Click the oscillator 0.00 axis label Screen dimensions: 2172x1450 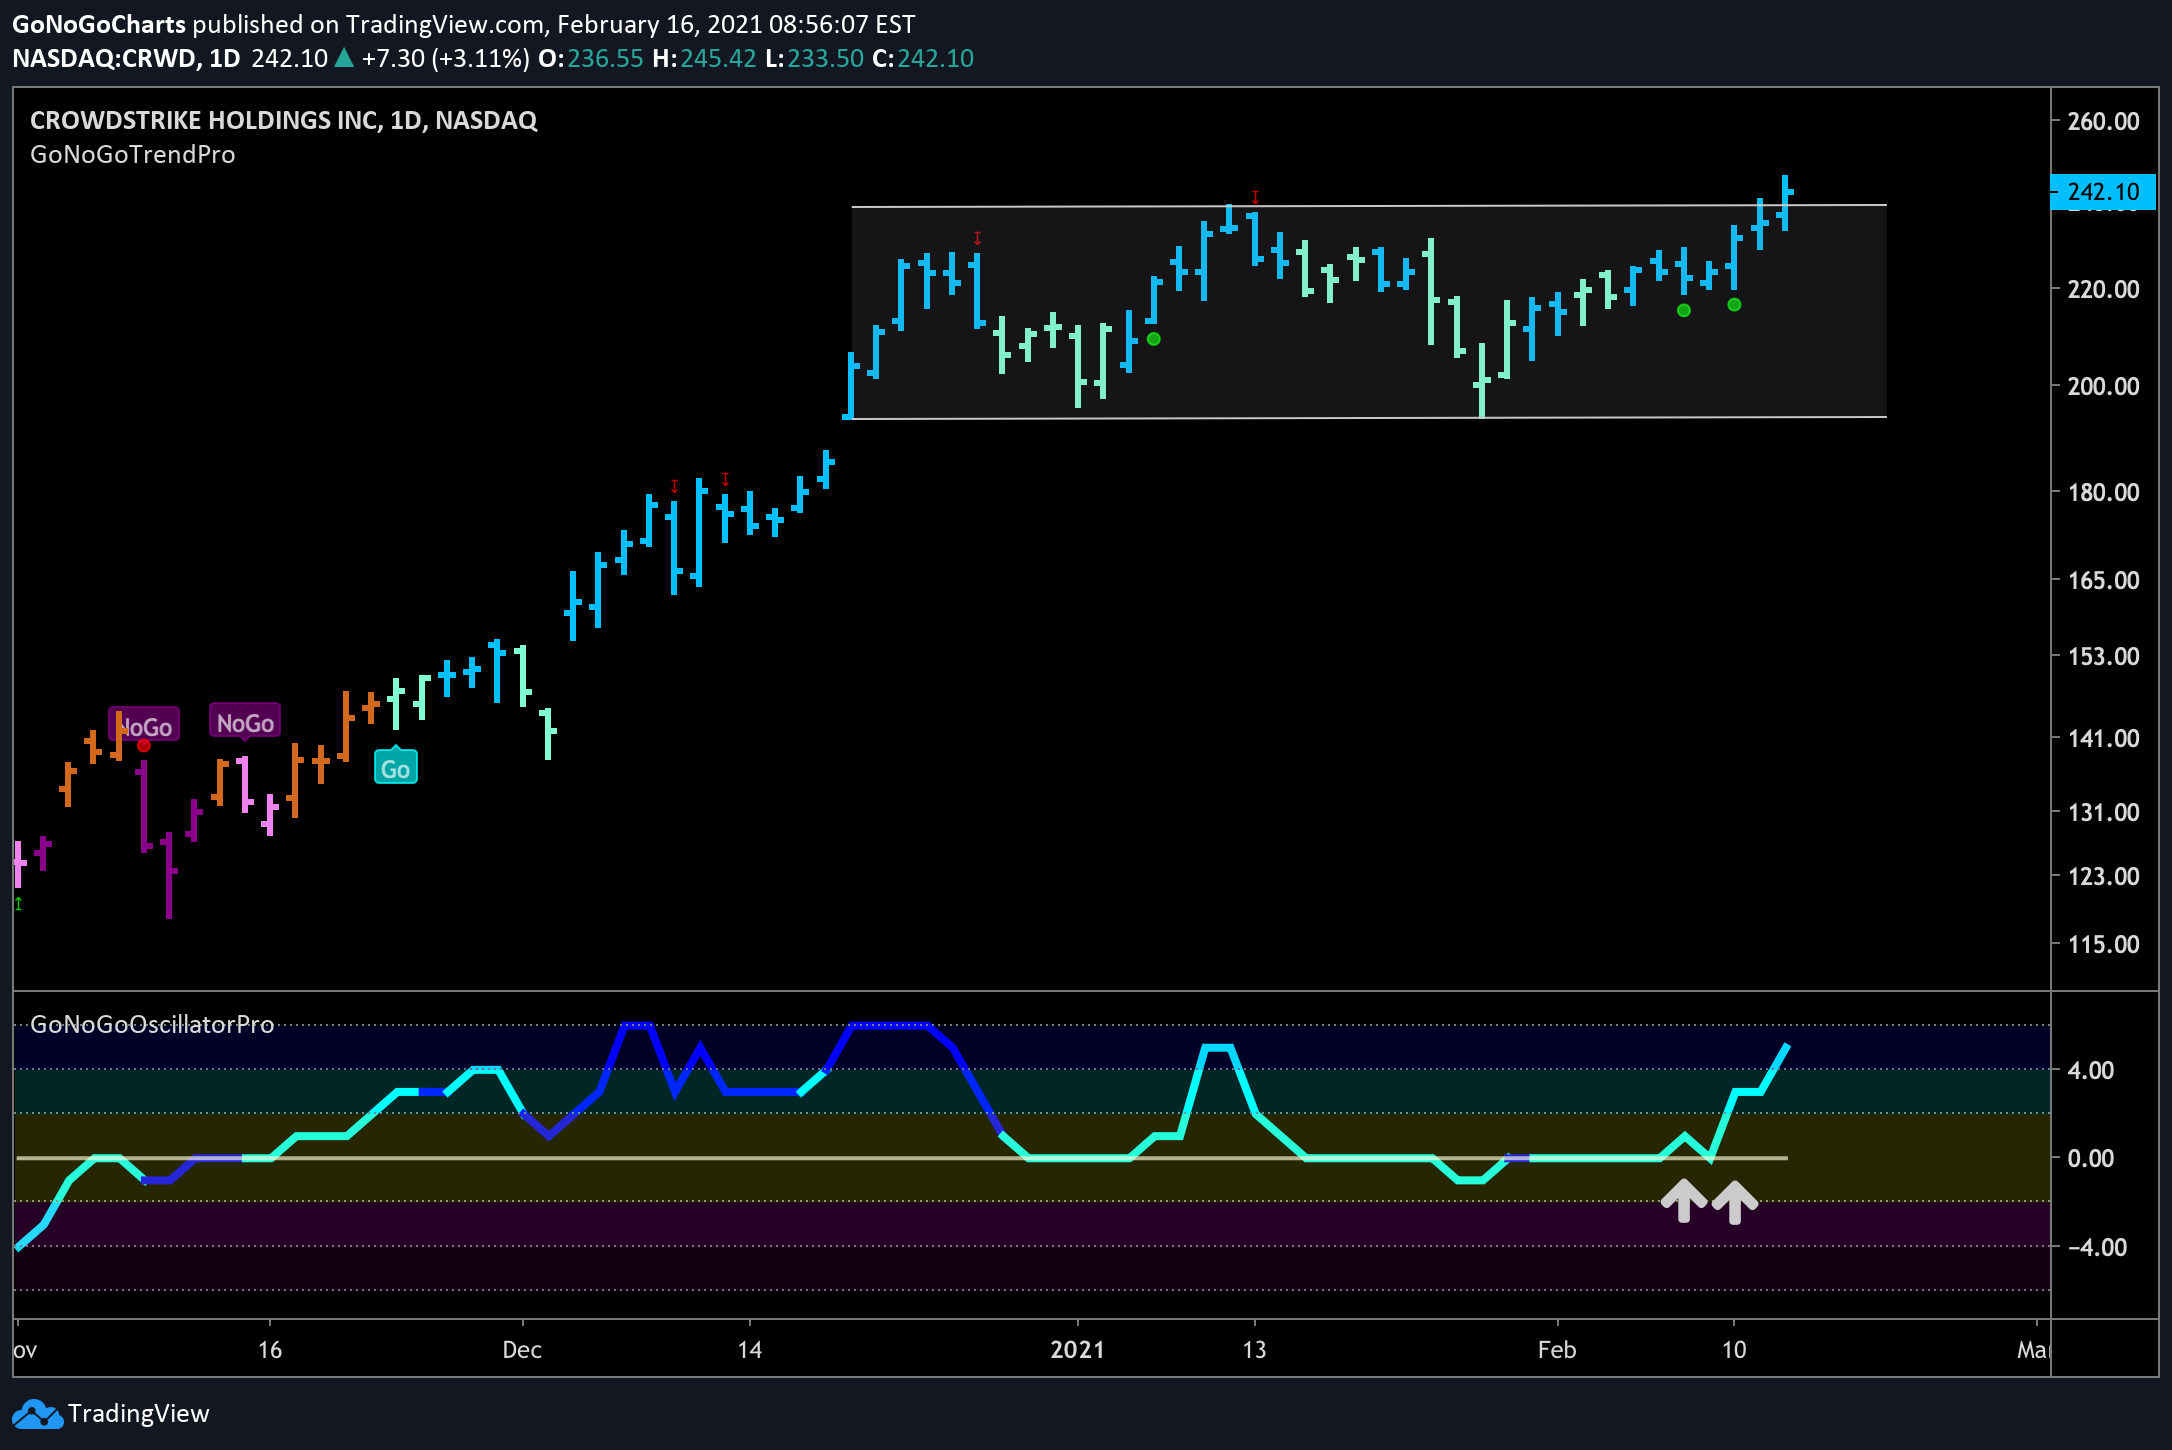(2091, 1158)
